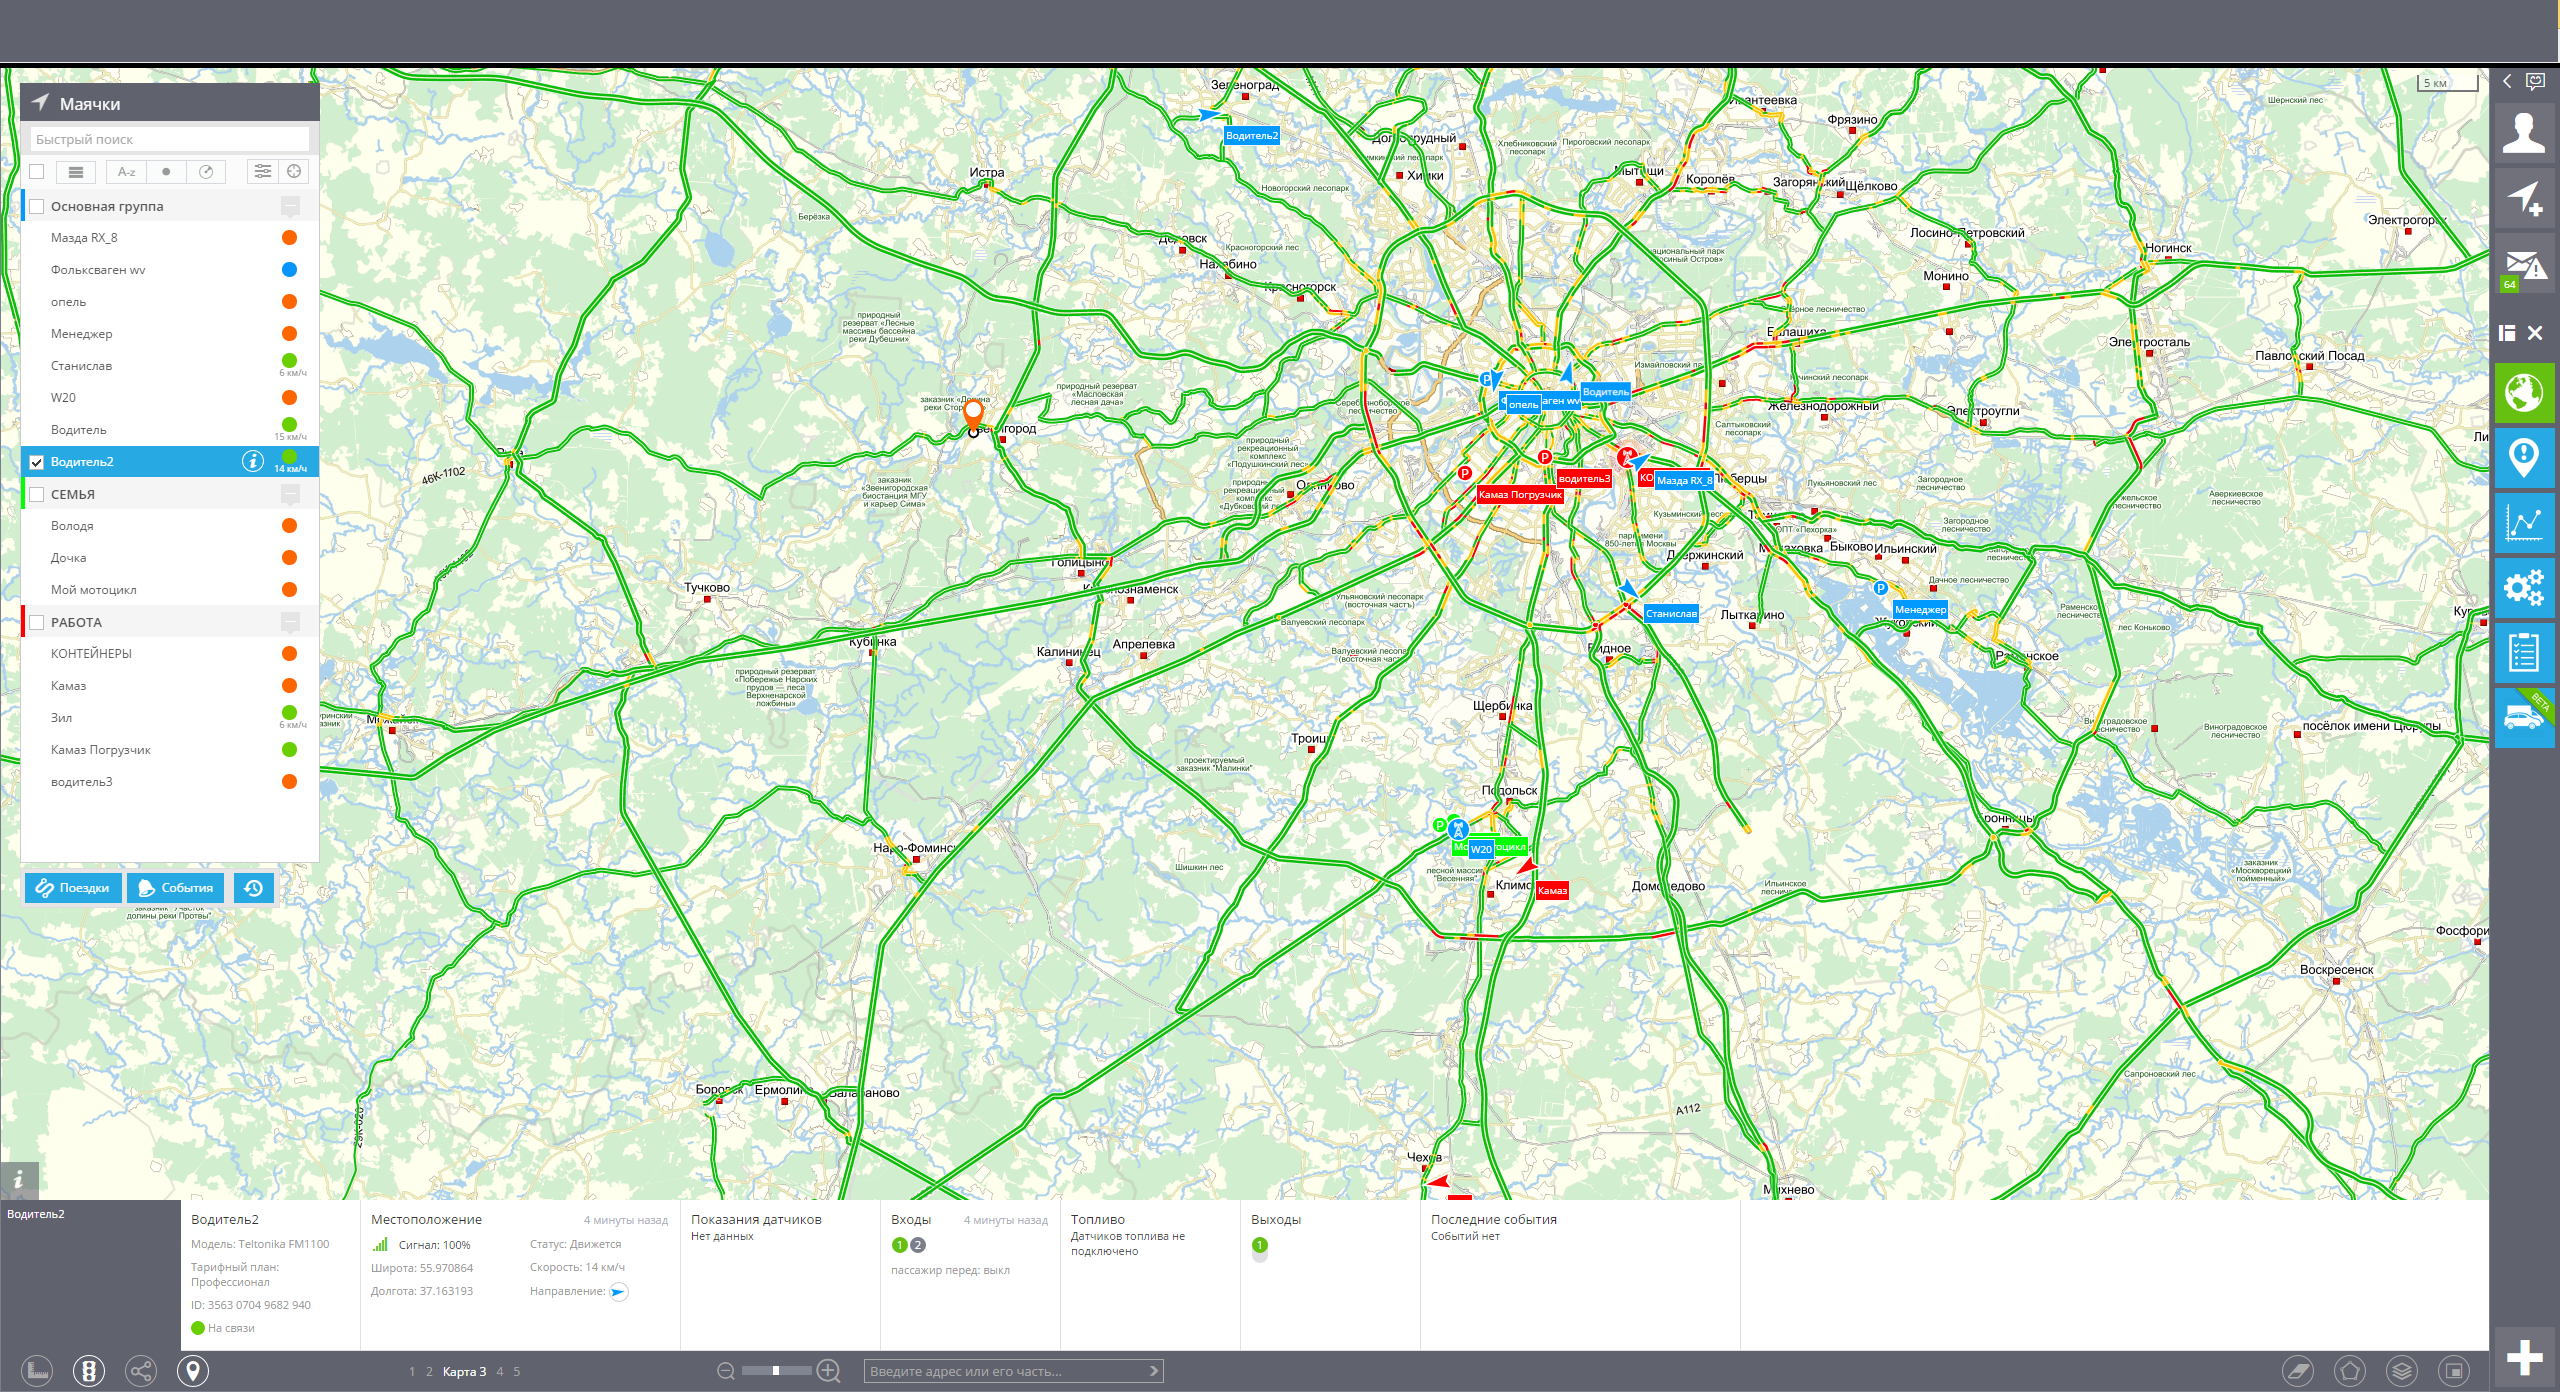Screen dimensions: 2560x1392
Task: Open gears settings icon in right sidebar
Action: 2524,588
